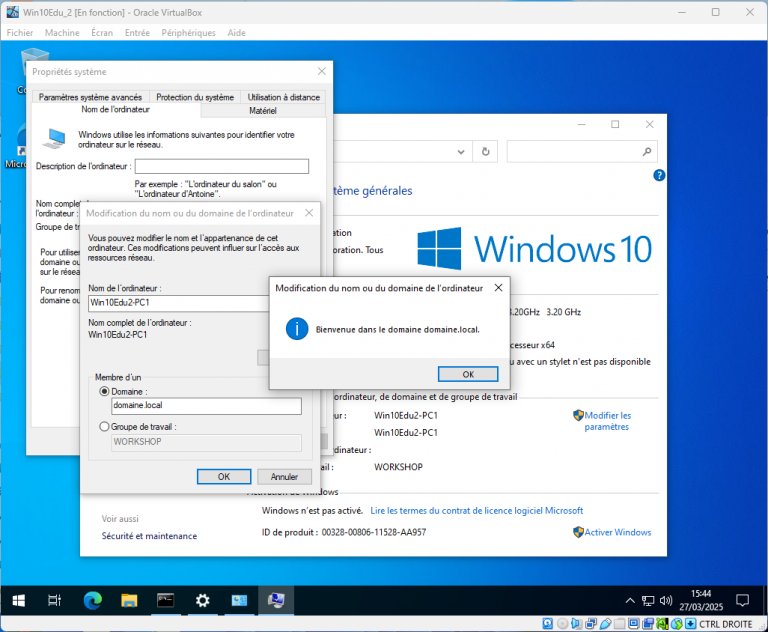Screen dimensions: 768x632
Task: Open the Machine menu
Action: point(62,33)
